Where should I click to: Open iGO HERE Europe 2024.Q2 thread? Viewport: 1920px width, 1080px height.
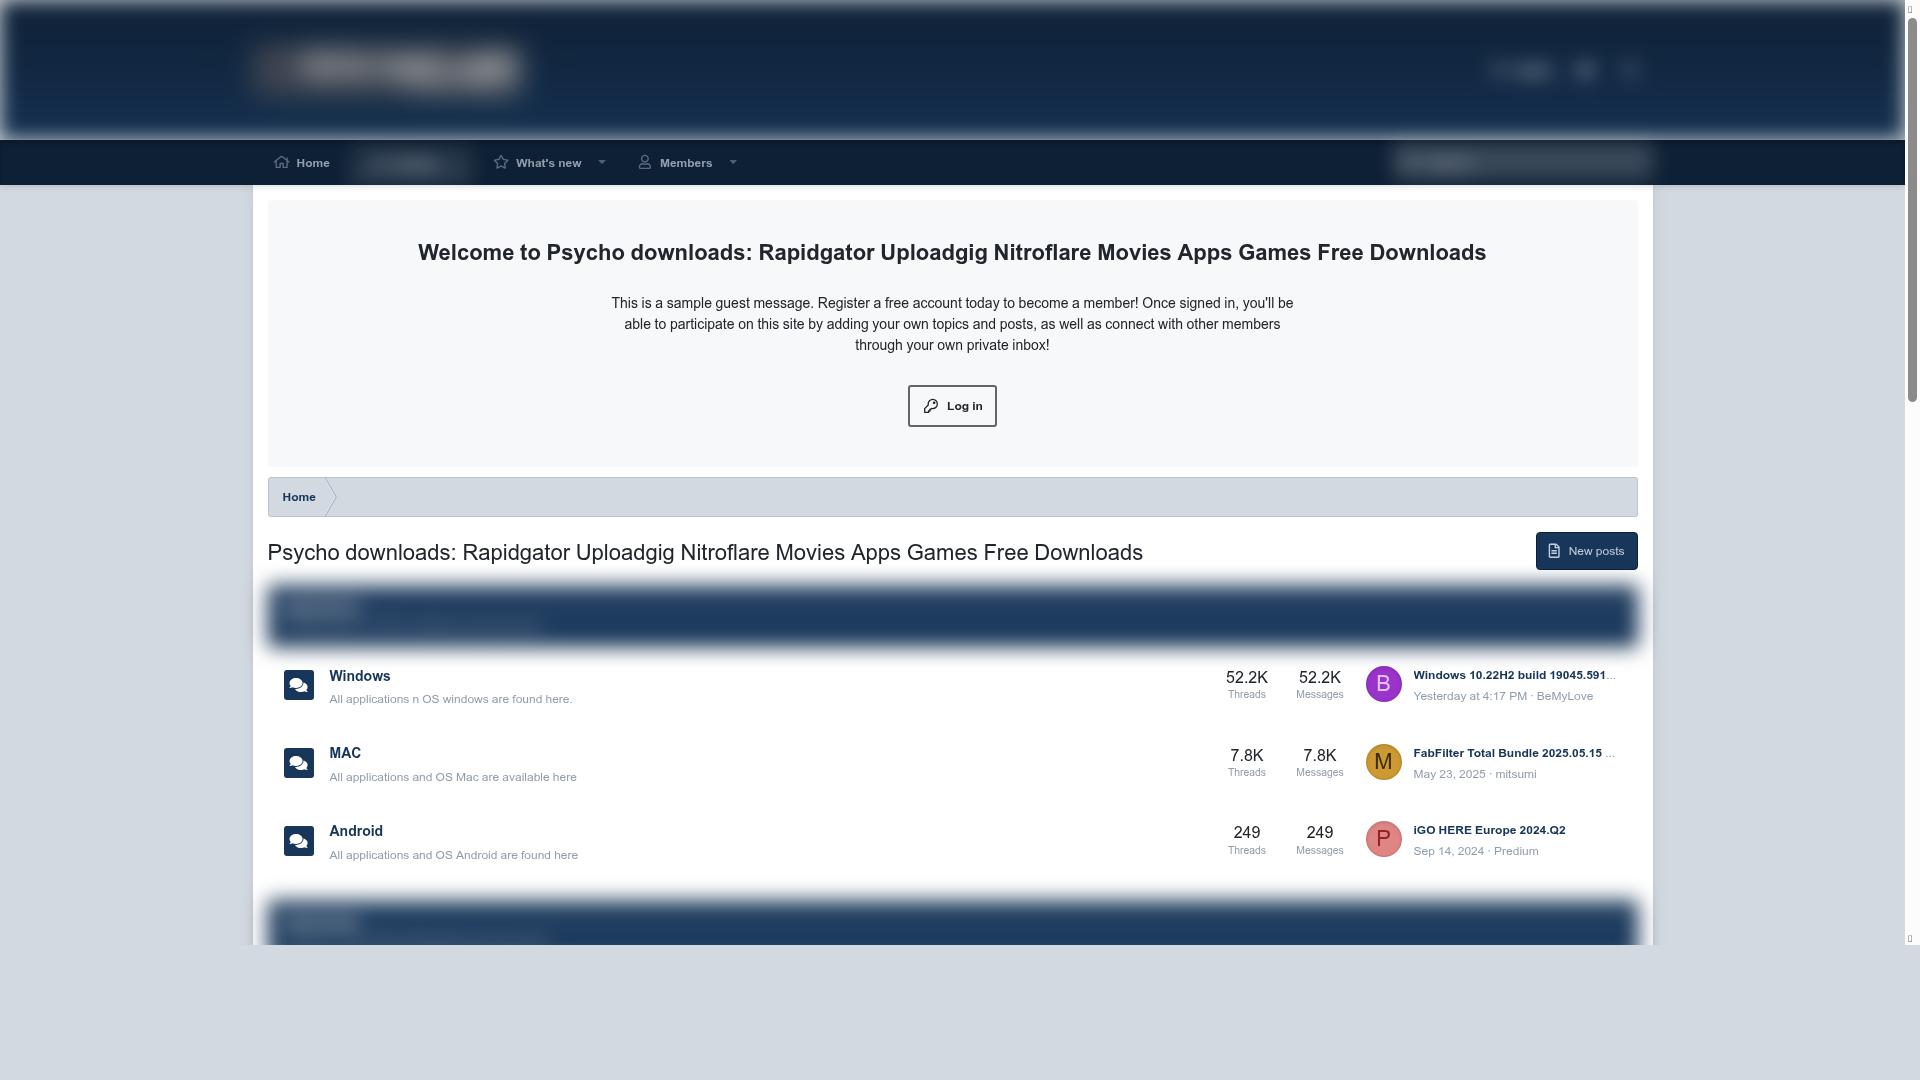(1489, 830)
